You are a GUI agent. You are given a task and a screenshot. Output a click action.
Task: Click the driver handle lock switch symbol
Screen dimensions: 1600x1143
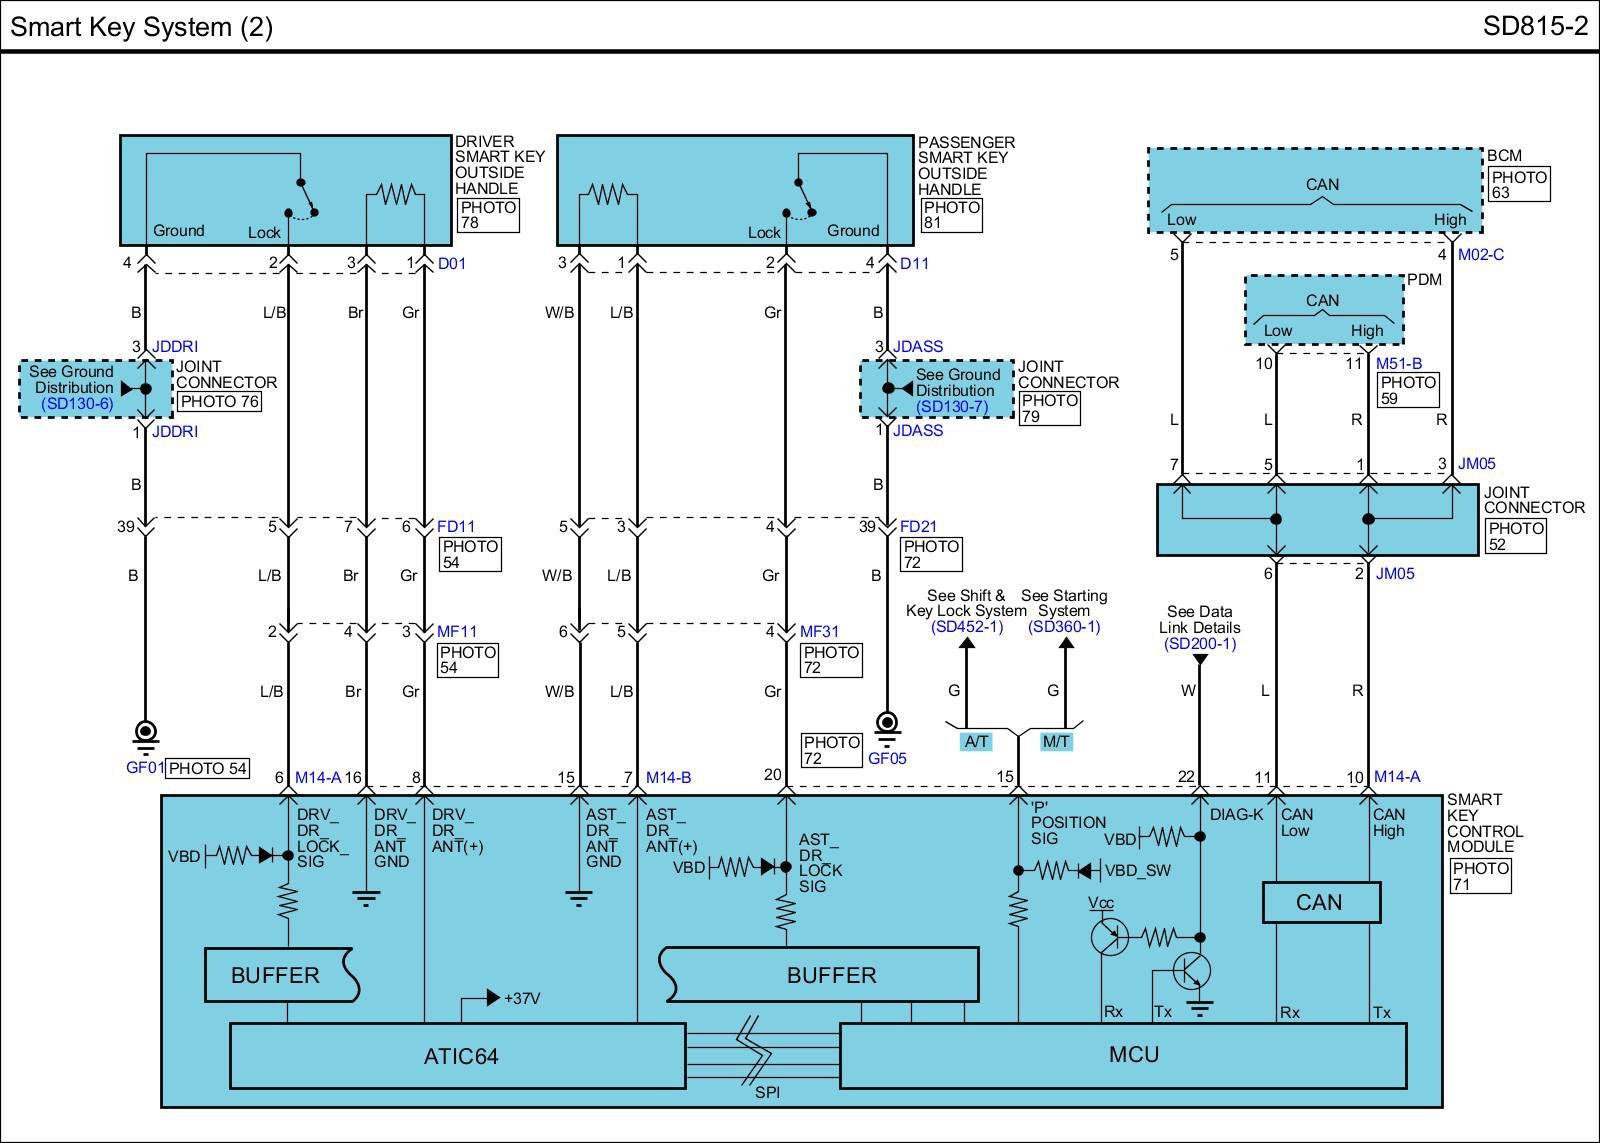click(x=301, y=198)
